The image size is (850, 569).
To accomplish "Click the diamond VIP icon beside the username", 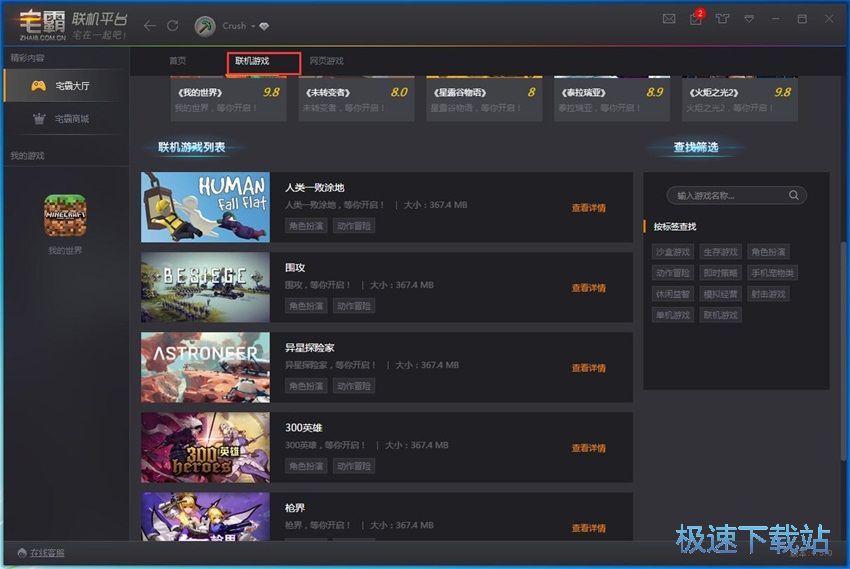I will pos(264,26).
